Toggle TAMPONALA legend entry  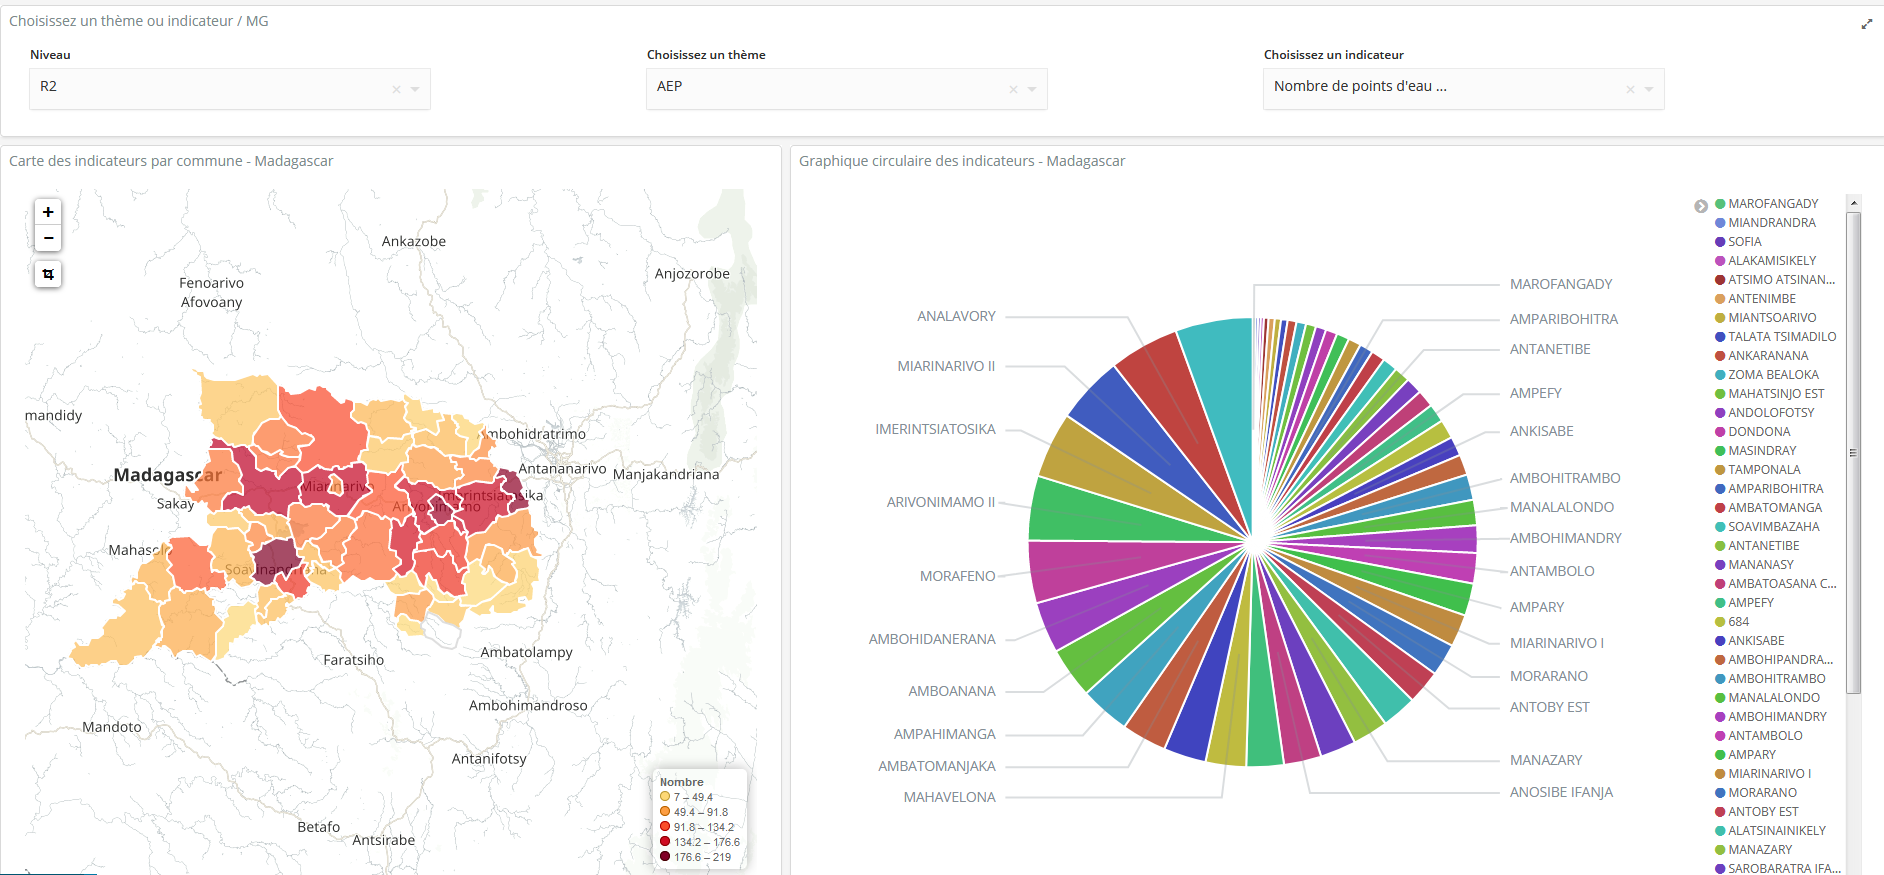(x=1757, y=470)
